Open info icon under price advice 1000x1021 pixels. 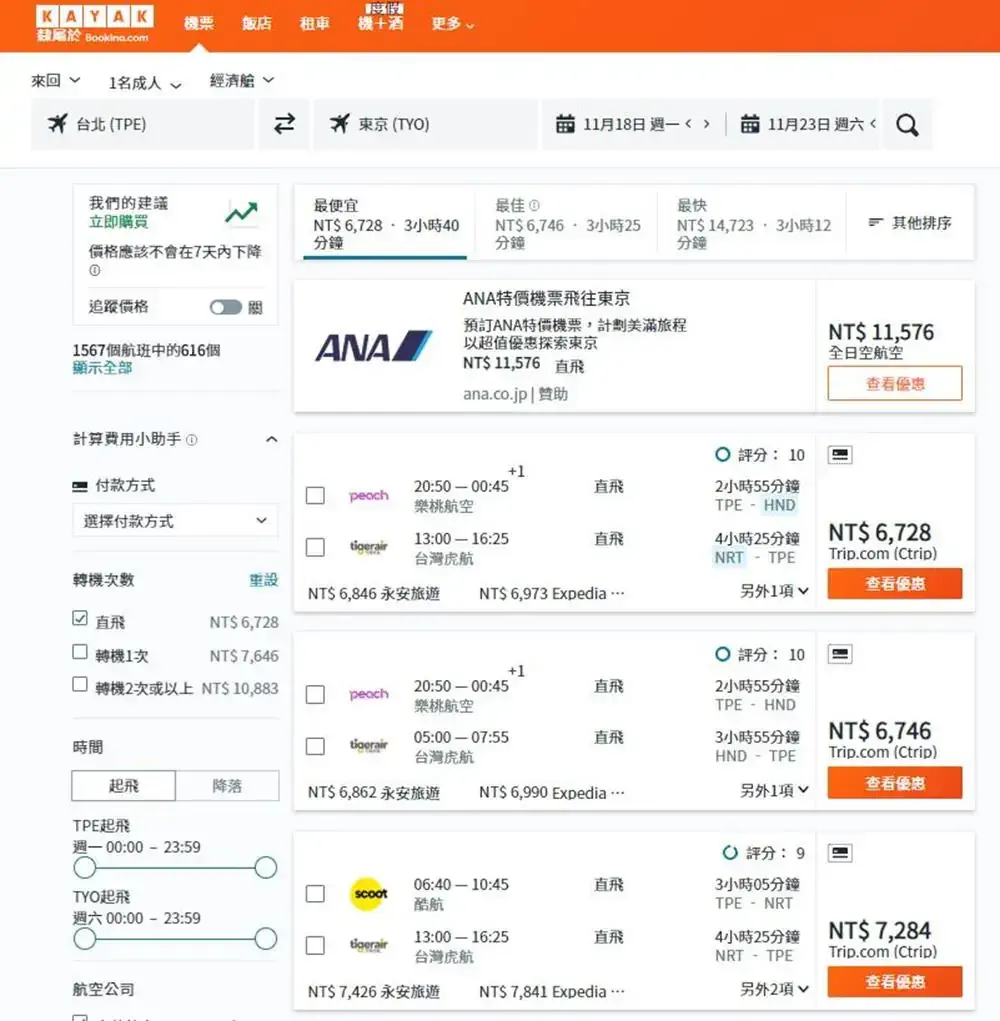click(x=95, y=270)
